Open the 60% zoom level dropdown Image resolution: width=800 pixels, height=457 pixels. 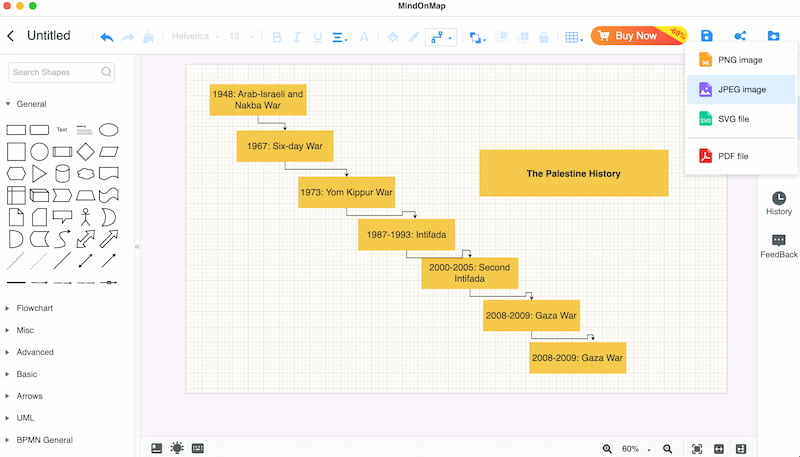coord(636,449)
